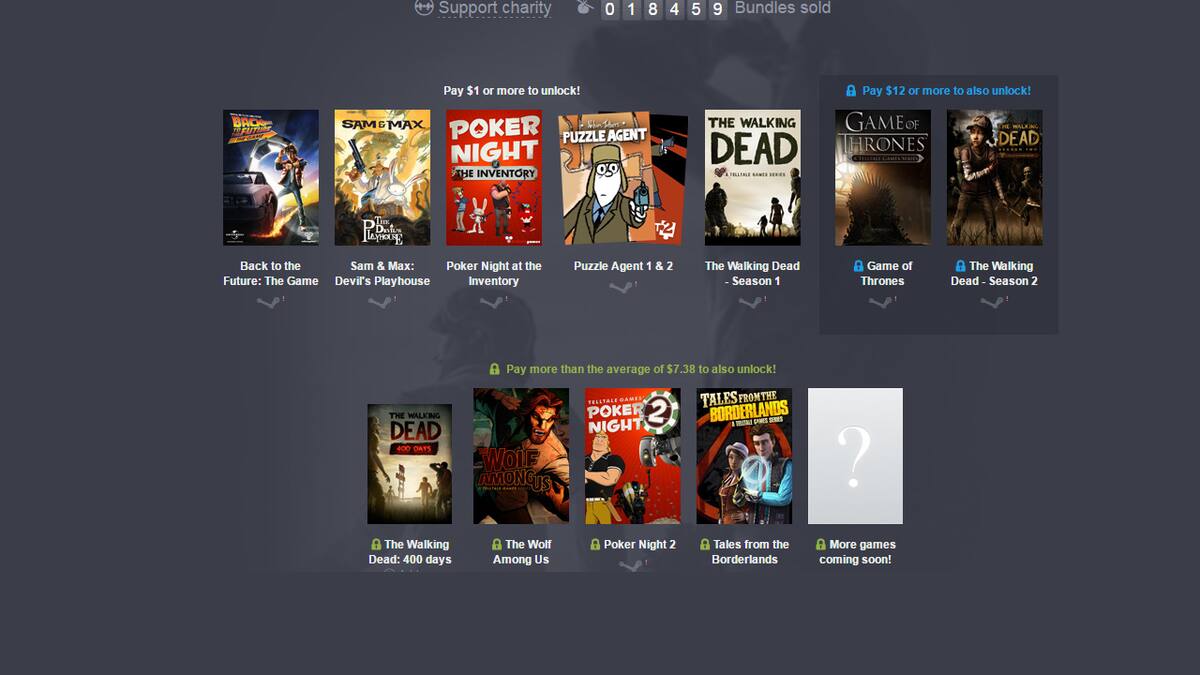Image resolution: width=1200 pixels, height=675 pixels.
Task: Click The Wolf Among Us title text
Action: [521, 552]
